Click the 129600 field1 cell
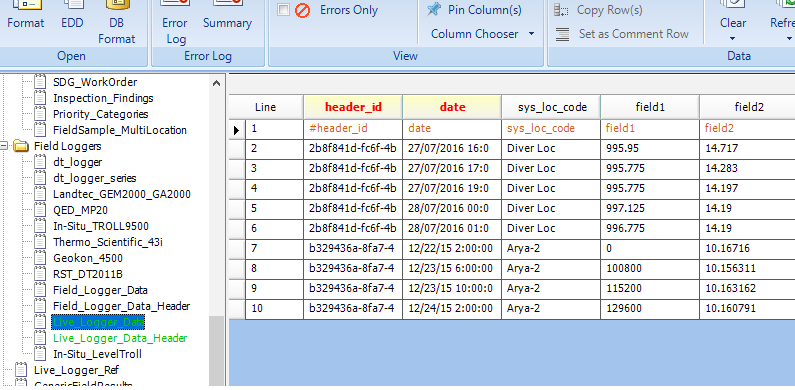795x390 pixels. click(x=650, y=308)
